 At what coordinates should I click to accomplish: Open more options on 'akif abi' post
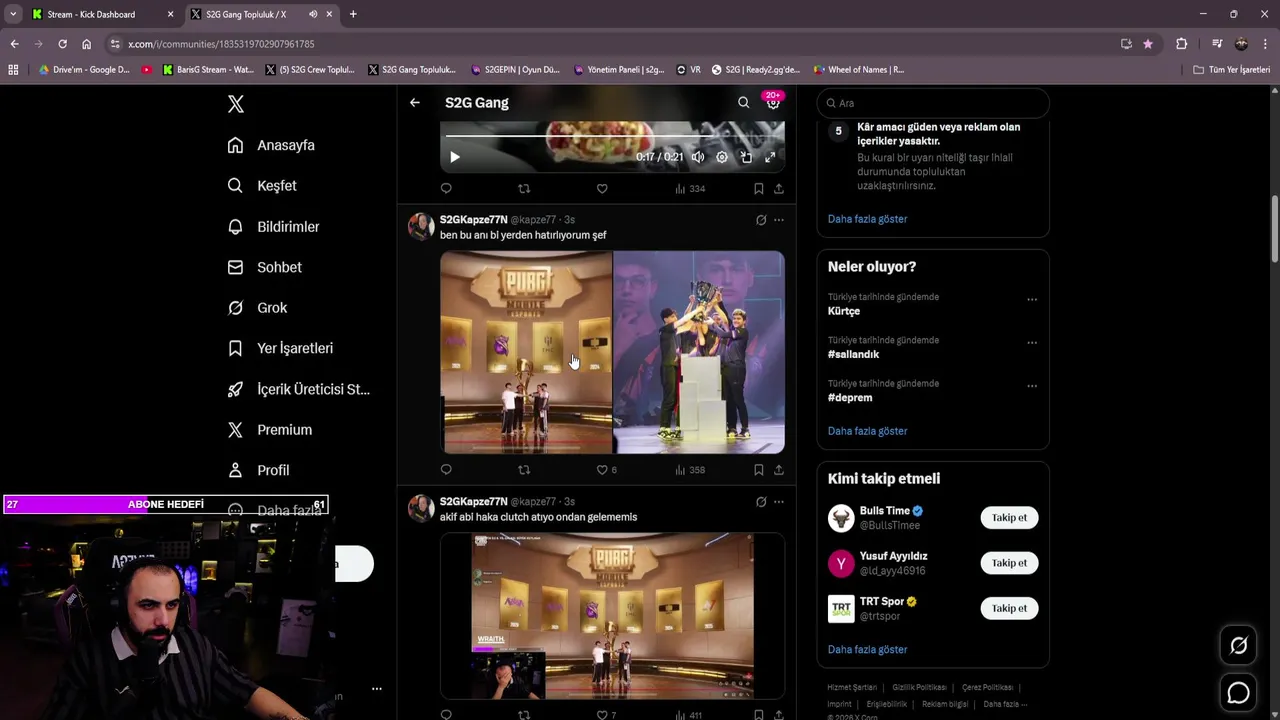click(779, 502)
